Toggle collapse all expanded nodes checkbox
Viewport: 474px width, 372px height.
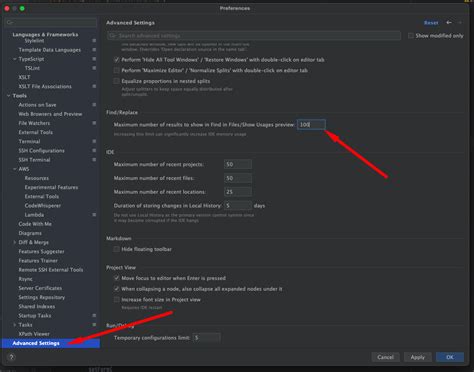116,289
